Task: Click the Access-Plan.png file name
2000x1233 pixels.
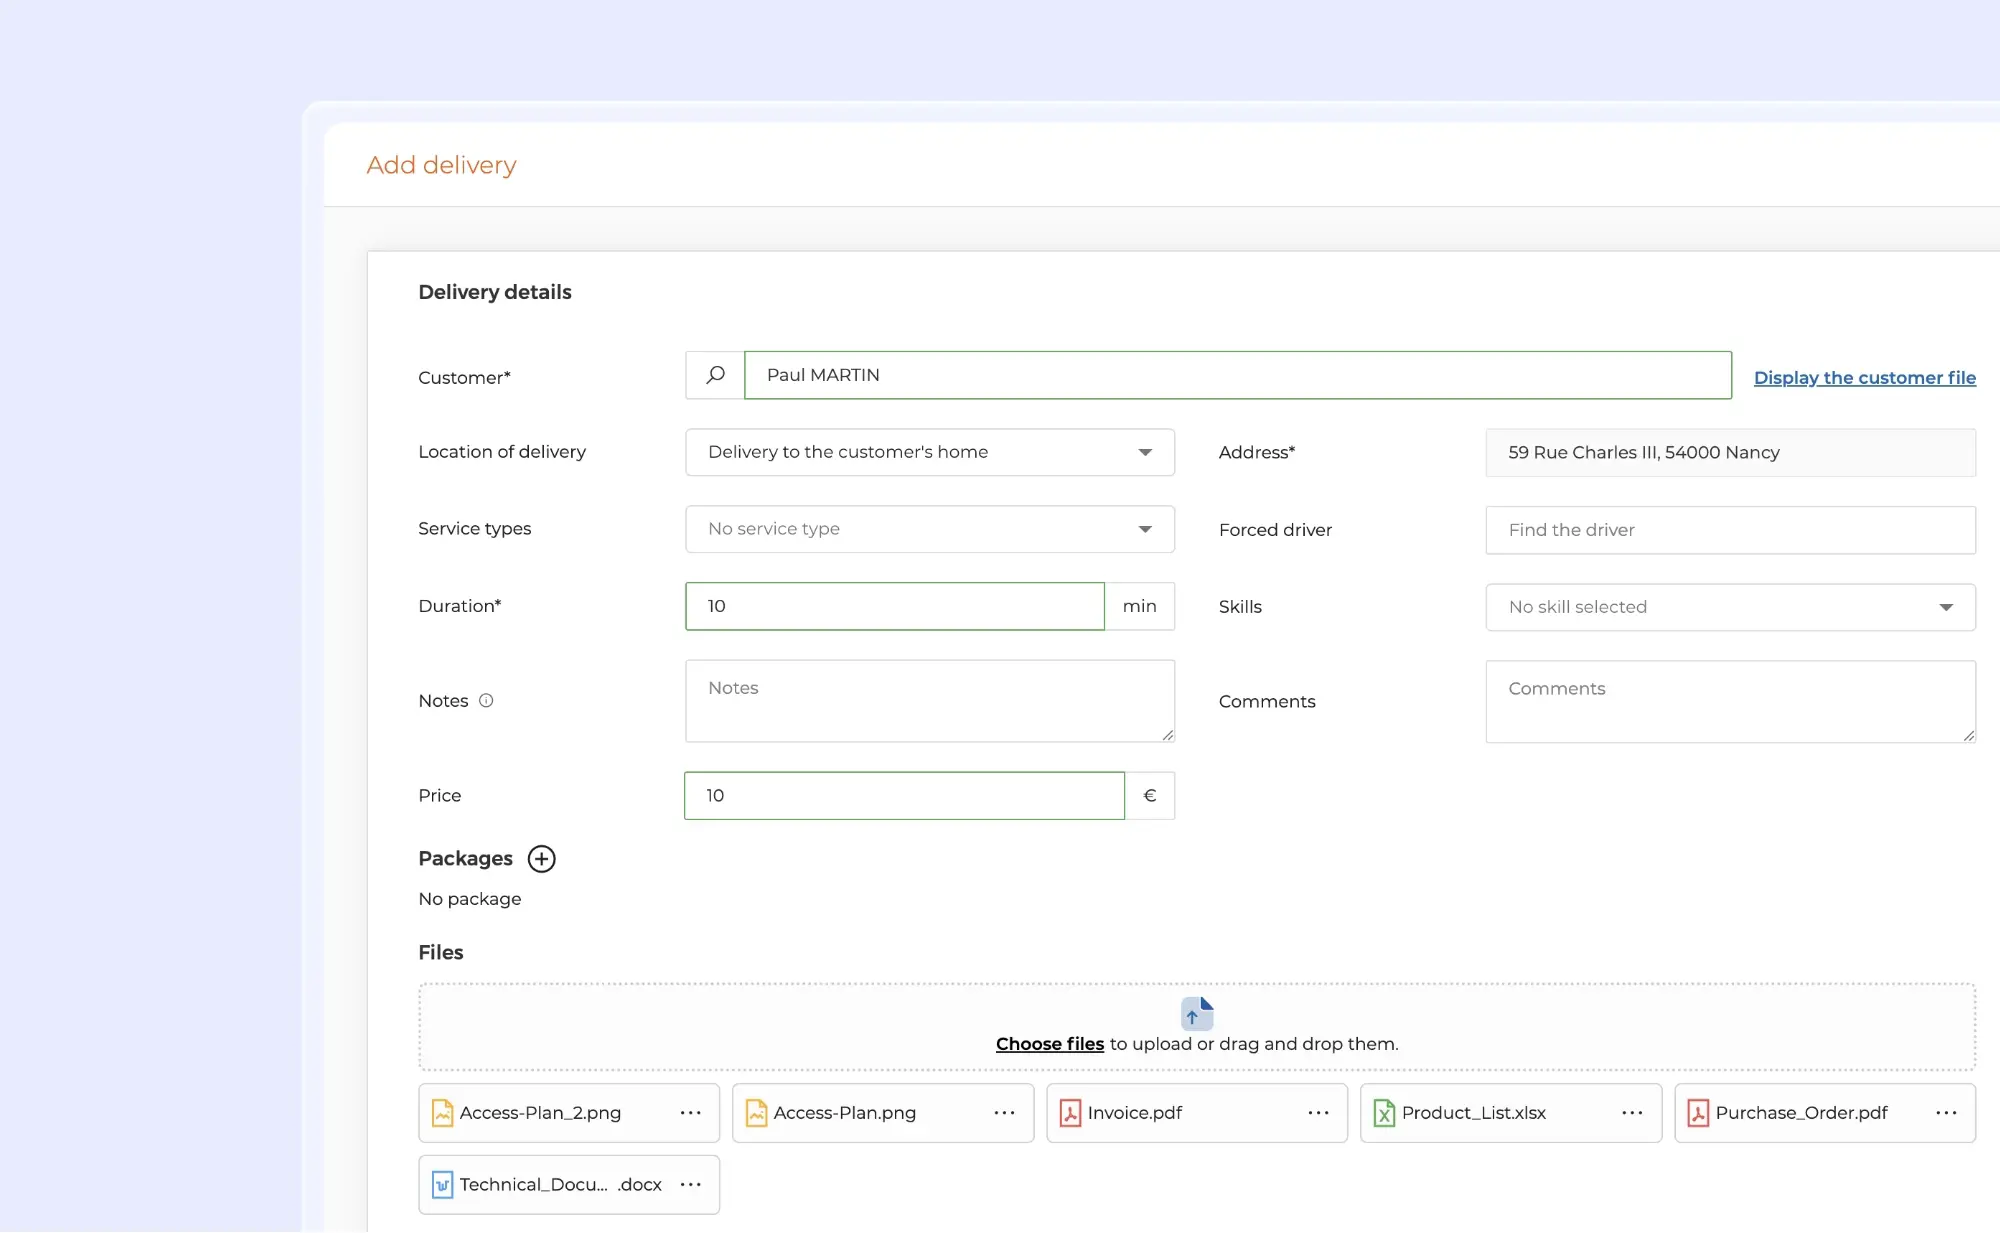Action: [845, 1113]
